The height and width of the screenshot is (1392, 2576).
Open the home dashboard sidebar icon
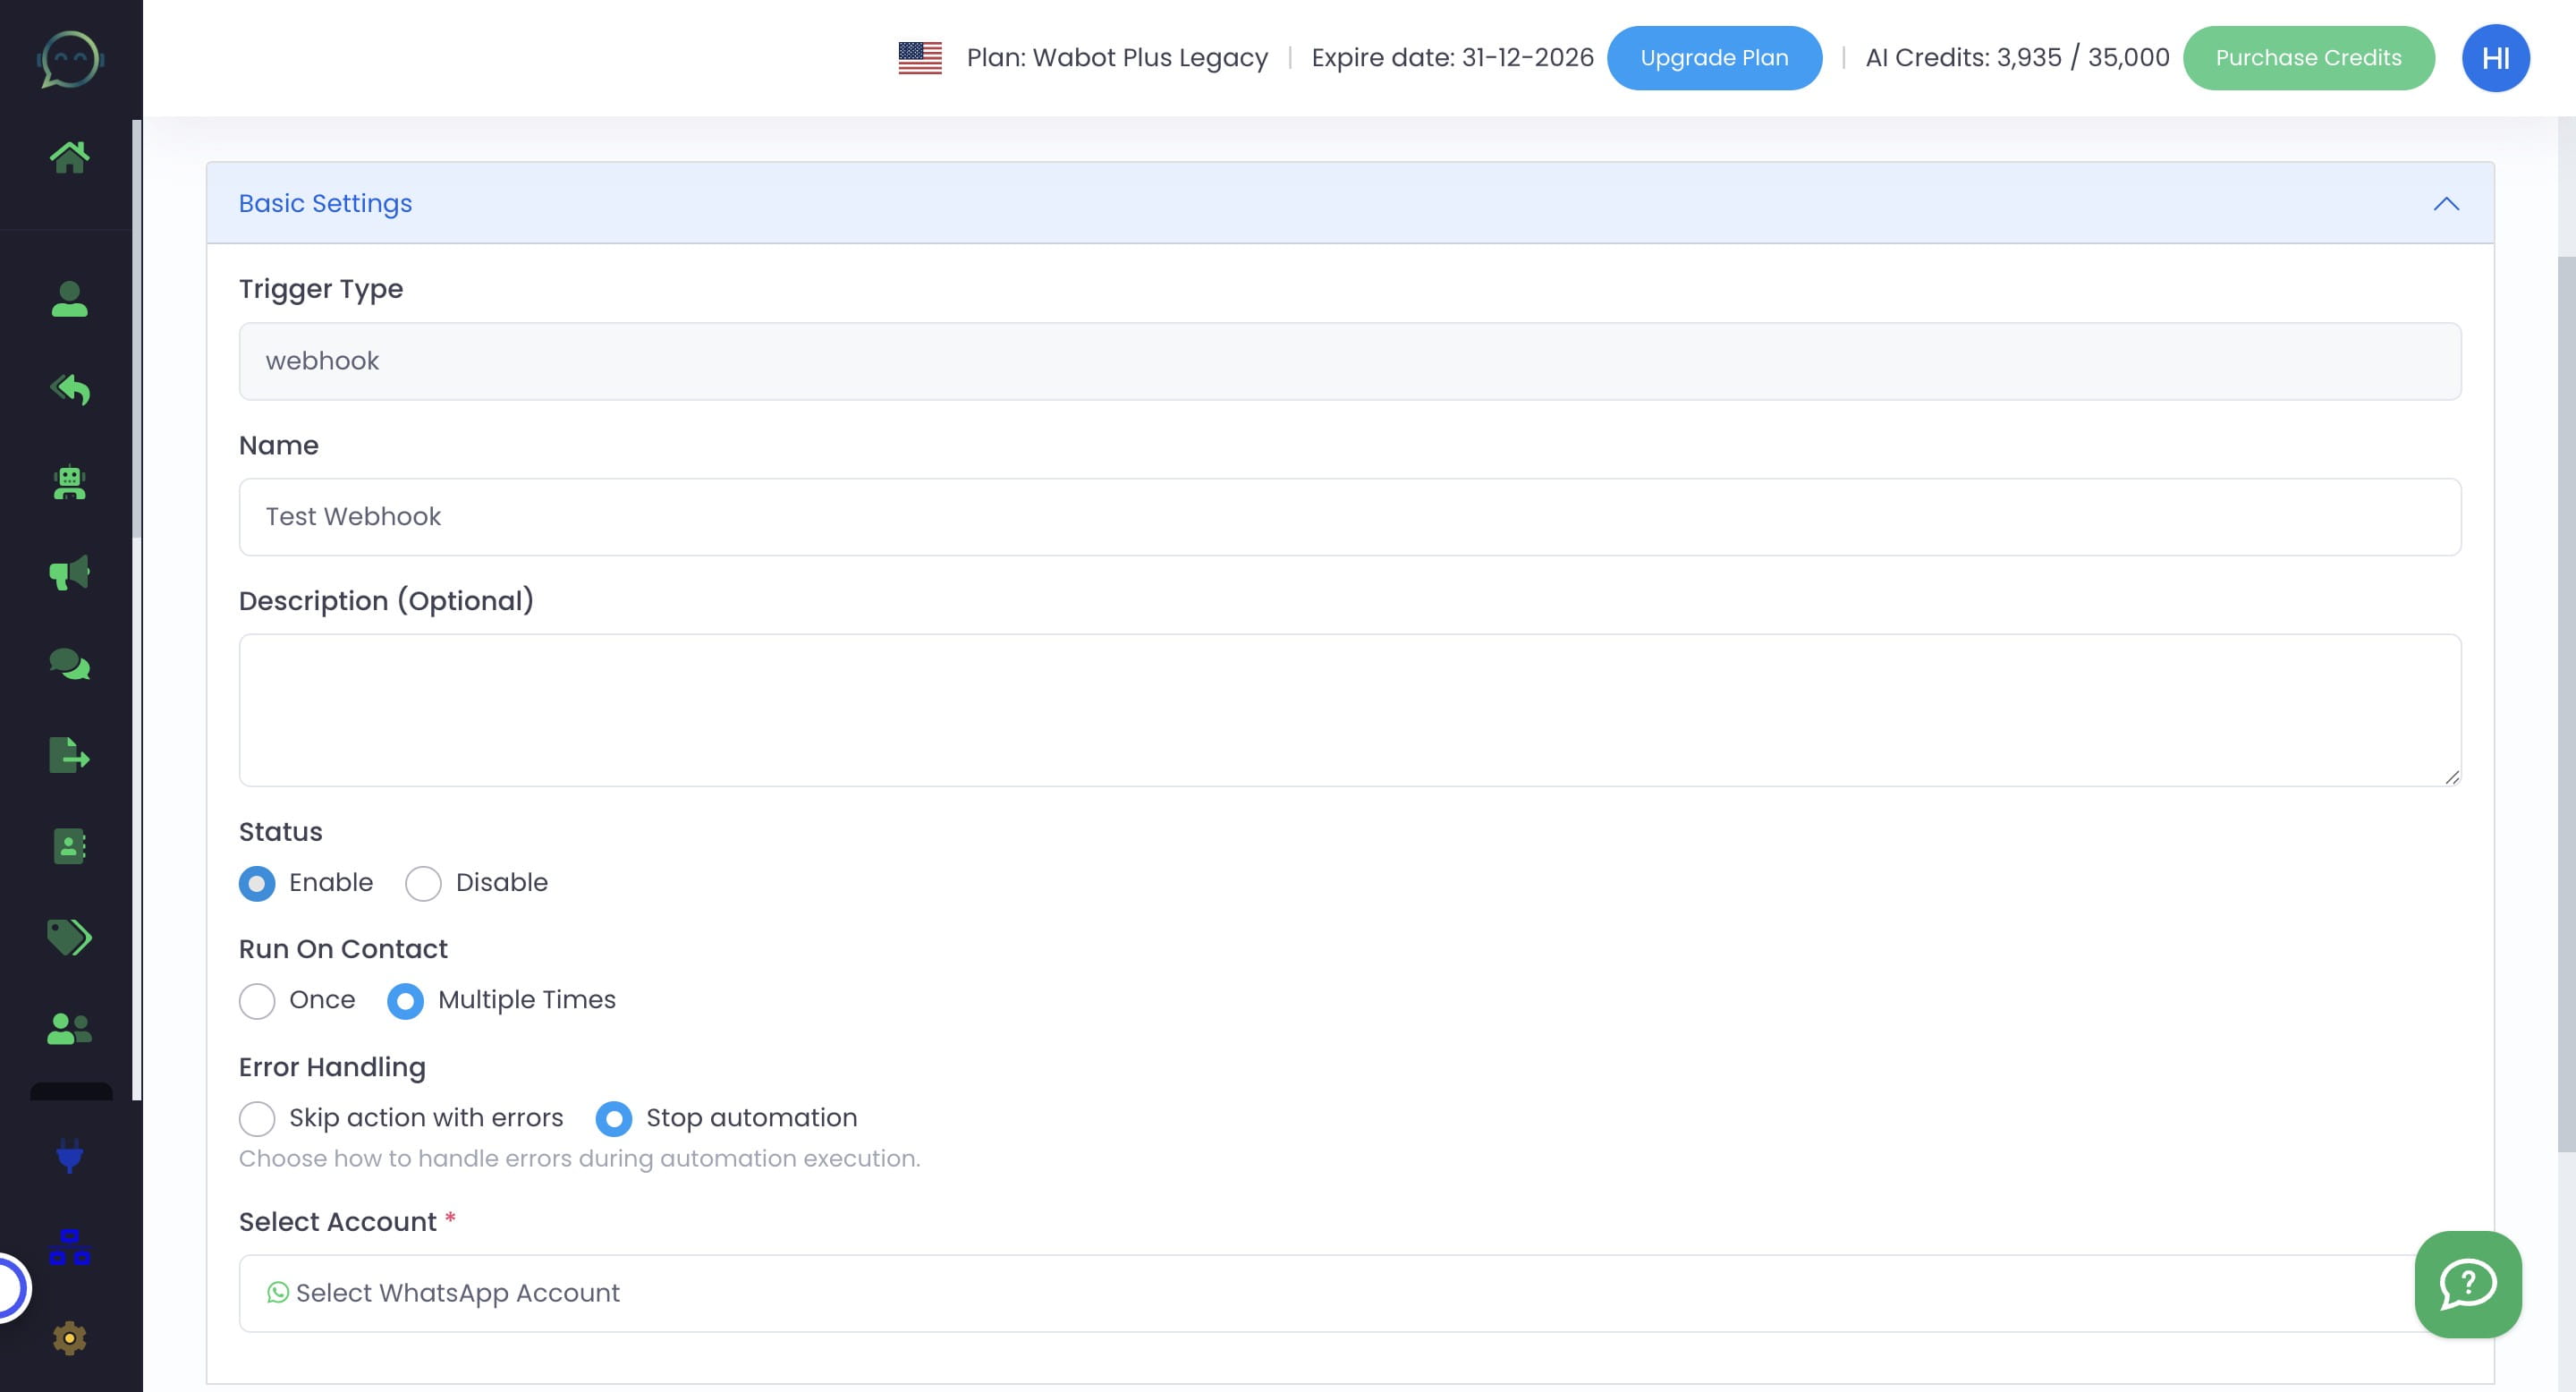click(x=69, y=157)
